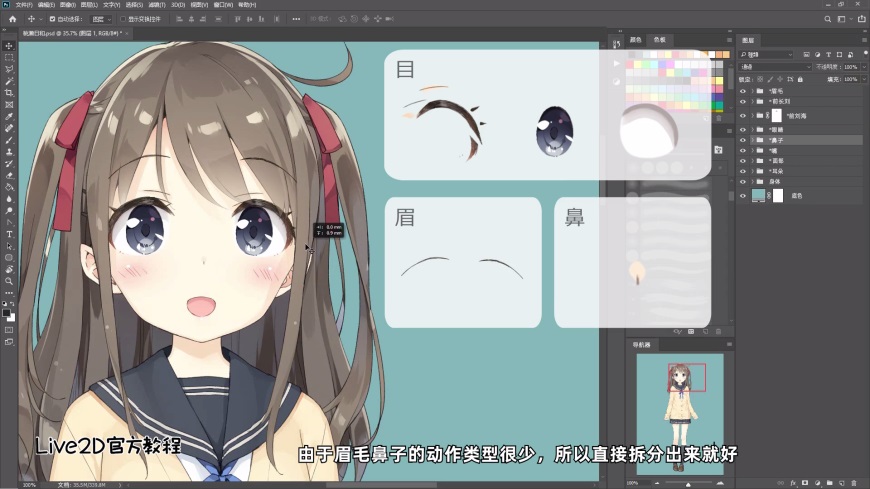Screen dimensions: 870x489
Task: Click the navigator preview thumbnail
Action: point(680,414)
